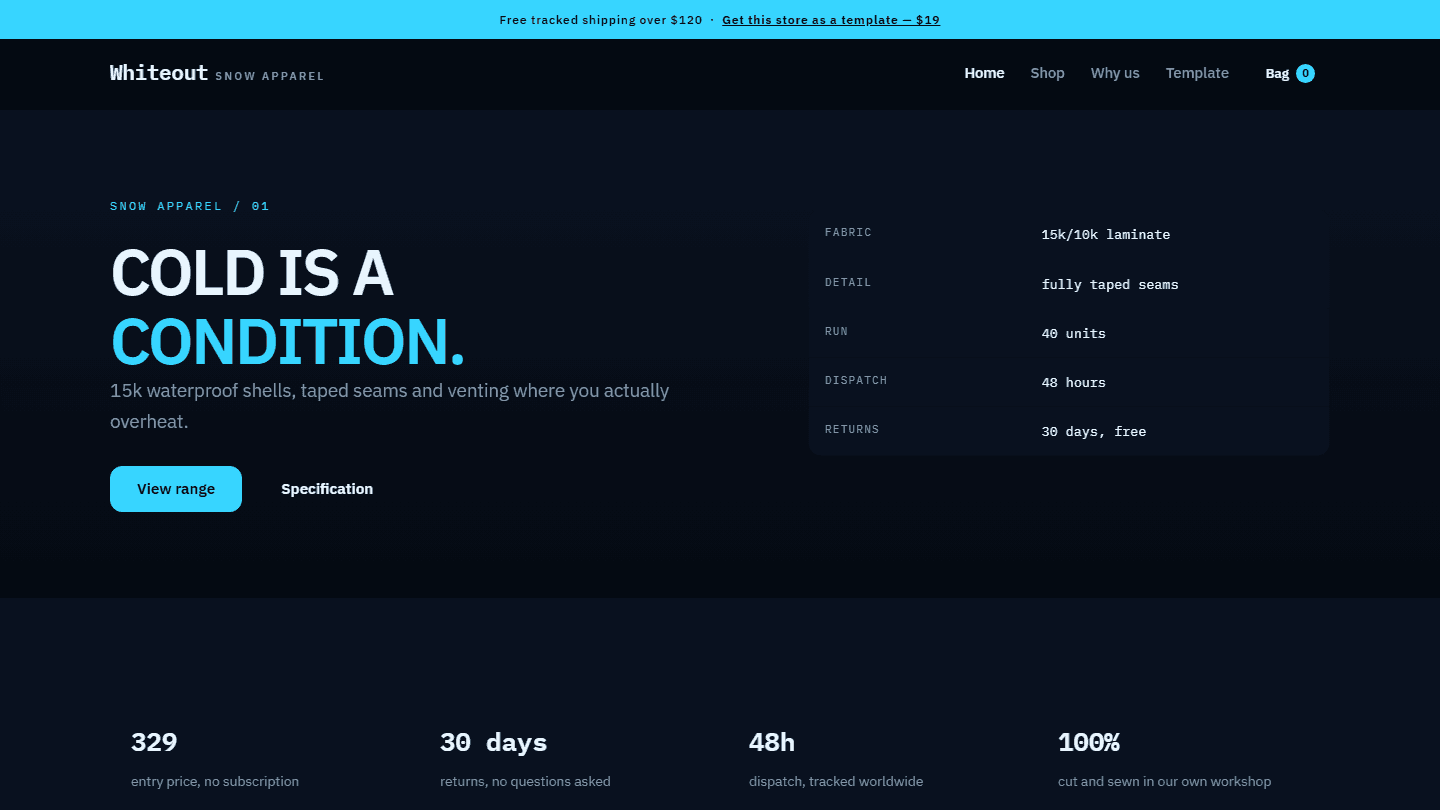Click 'cut and sewn in our own workshop' caption
This screenshot has height=810, width=1440.
(1165, 781)
